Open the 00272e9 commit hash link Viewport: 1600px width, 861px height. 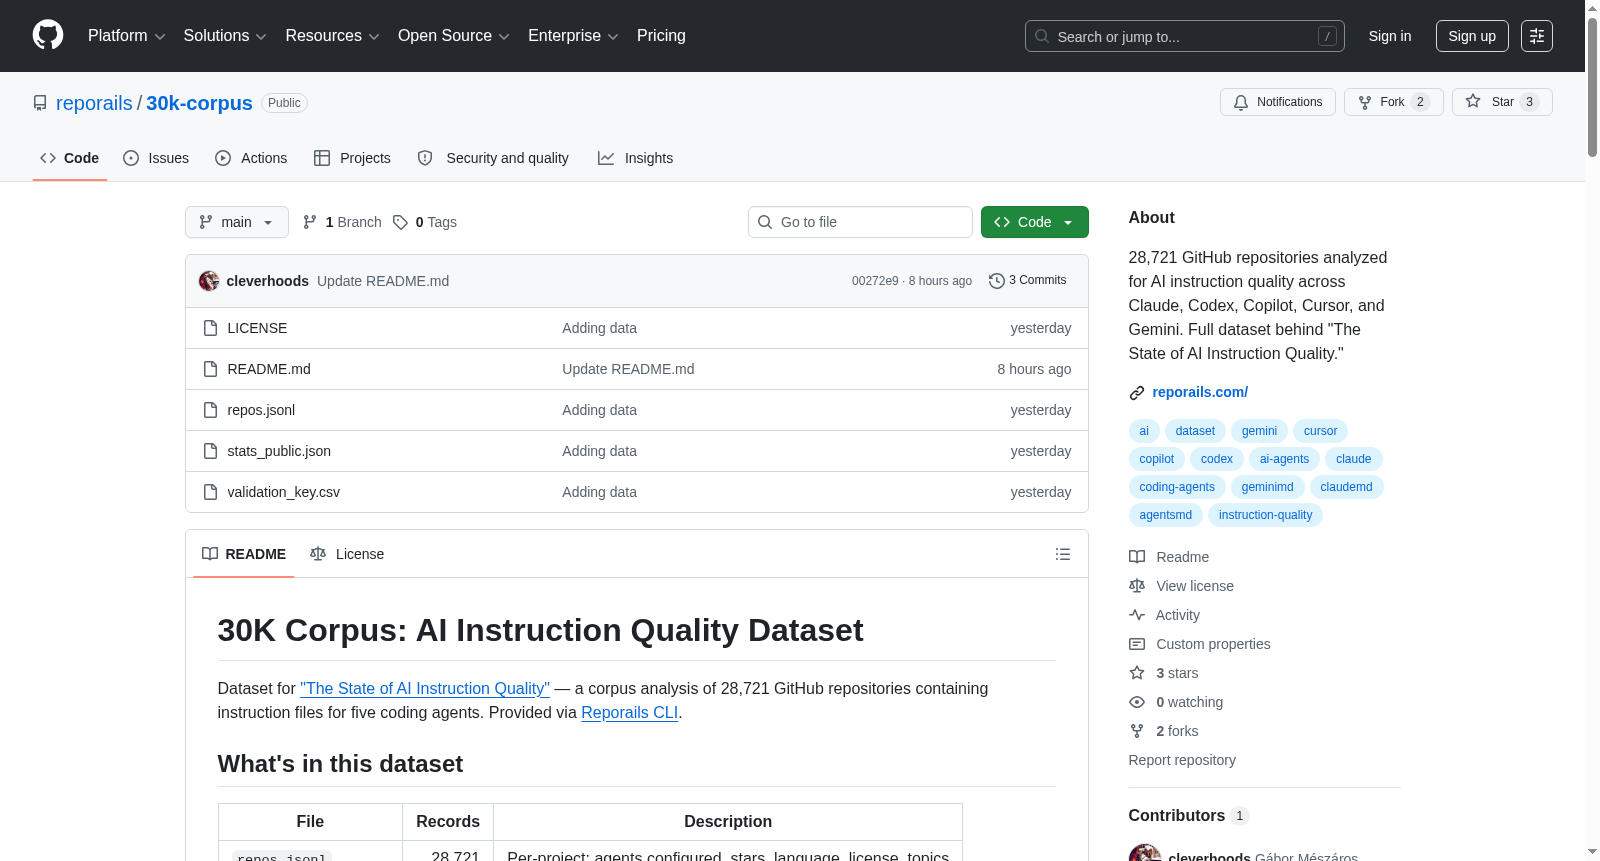(875, 281)
